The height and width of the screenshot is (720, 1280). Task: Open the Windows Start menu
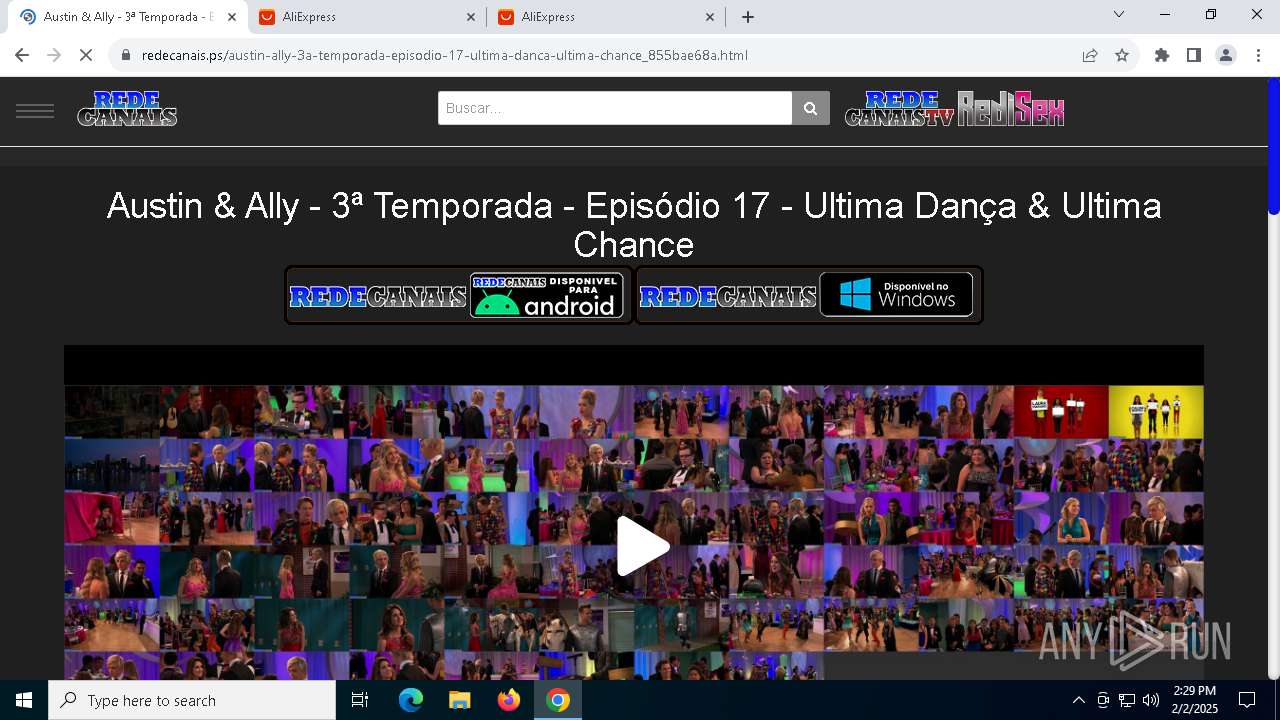click(x=24, y=700)
